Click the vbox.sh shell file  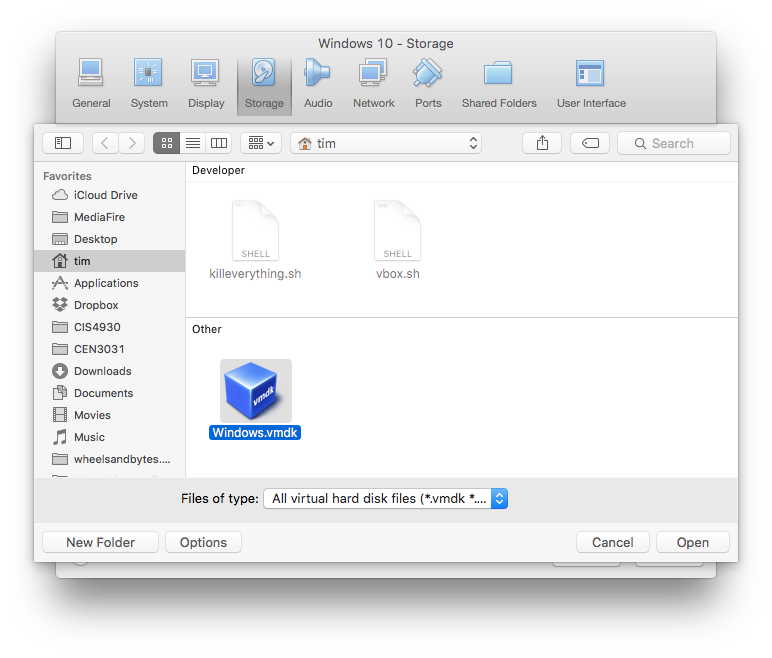pos(397,240)
